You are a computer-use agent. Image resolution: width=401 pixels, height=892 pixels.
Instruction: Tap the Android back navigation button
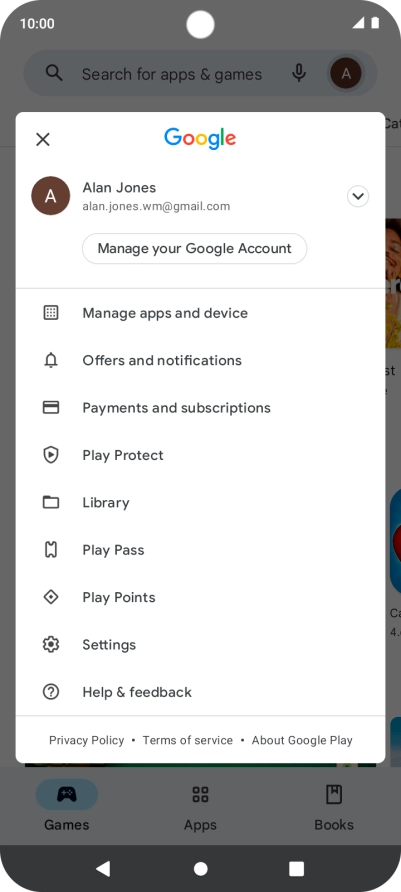tap(103, 869)
